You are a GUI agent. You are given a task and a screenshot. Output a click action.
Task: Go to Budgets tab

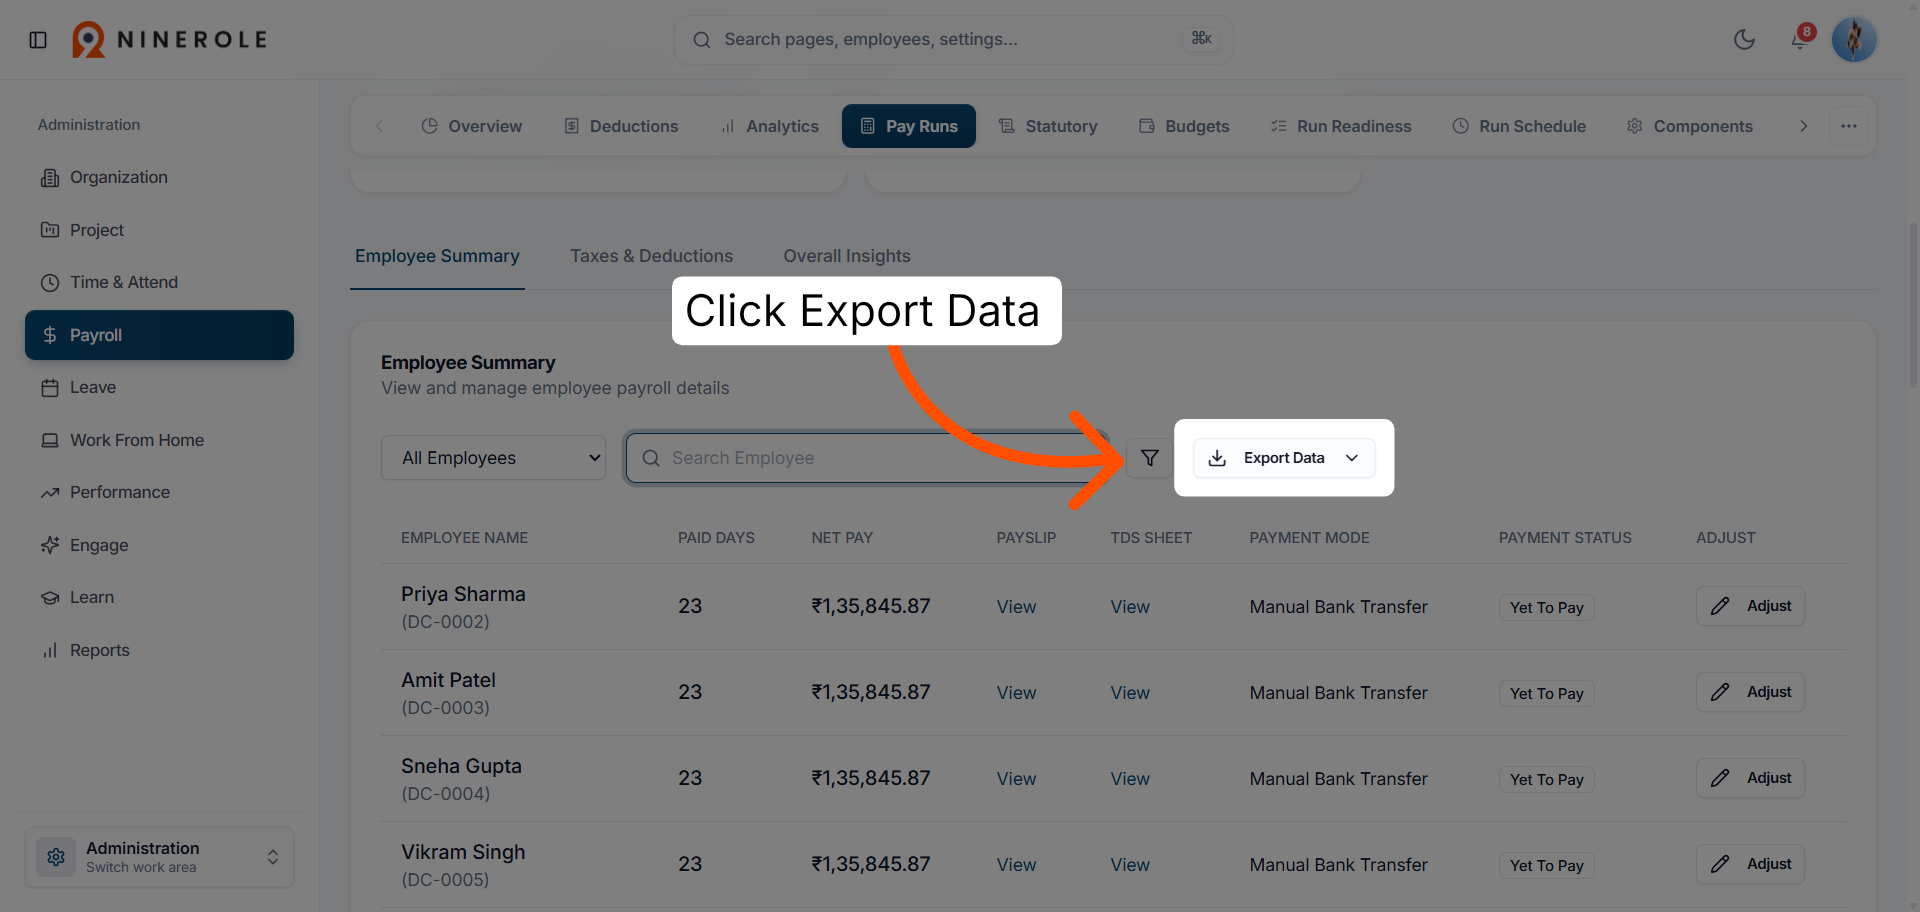(1184, 126)
